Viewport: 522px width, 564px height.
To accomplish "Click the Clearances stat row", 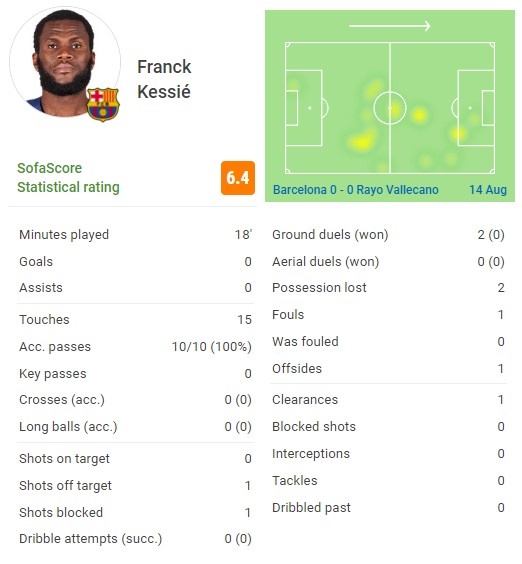I will (x=388, y=400).
